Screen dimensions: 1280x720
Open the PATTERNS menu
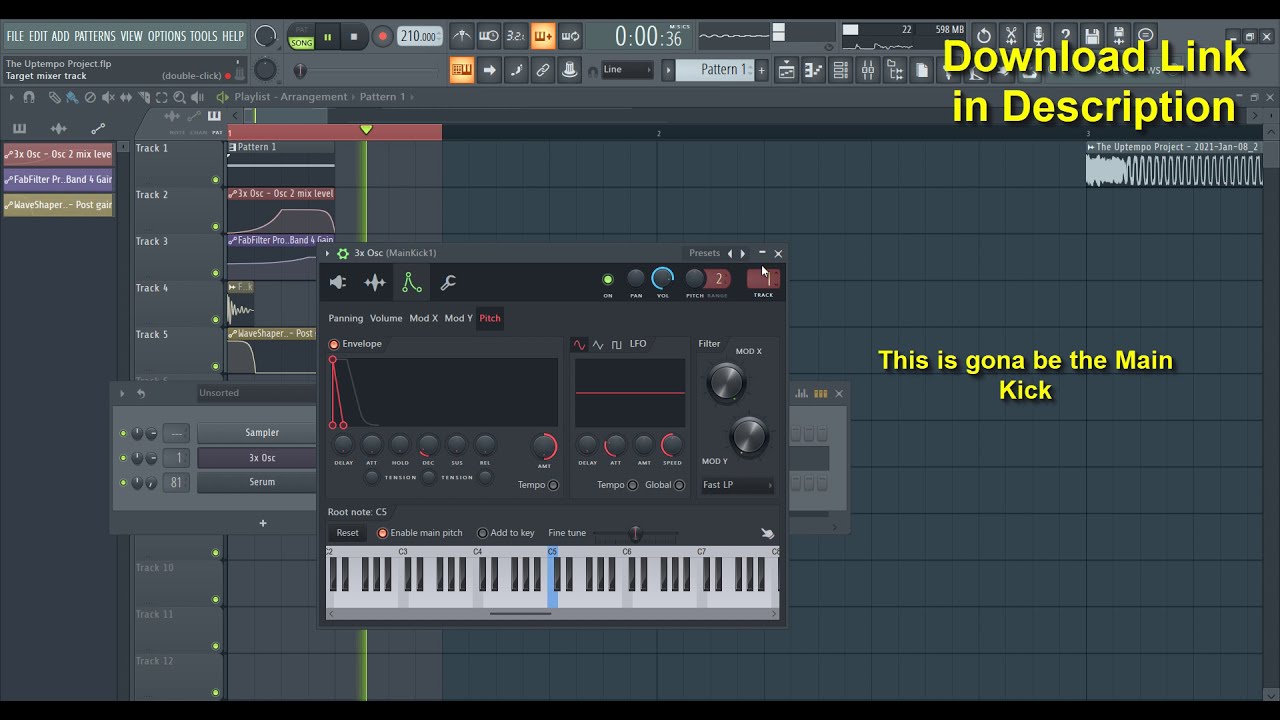[x=95, y=36]
